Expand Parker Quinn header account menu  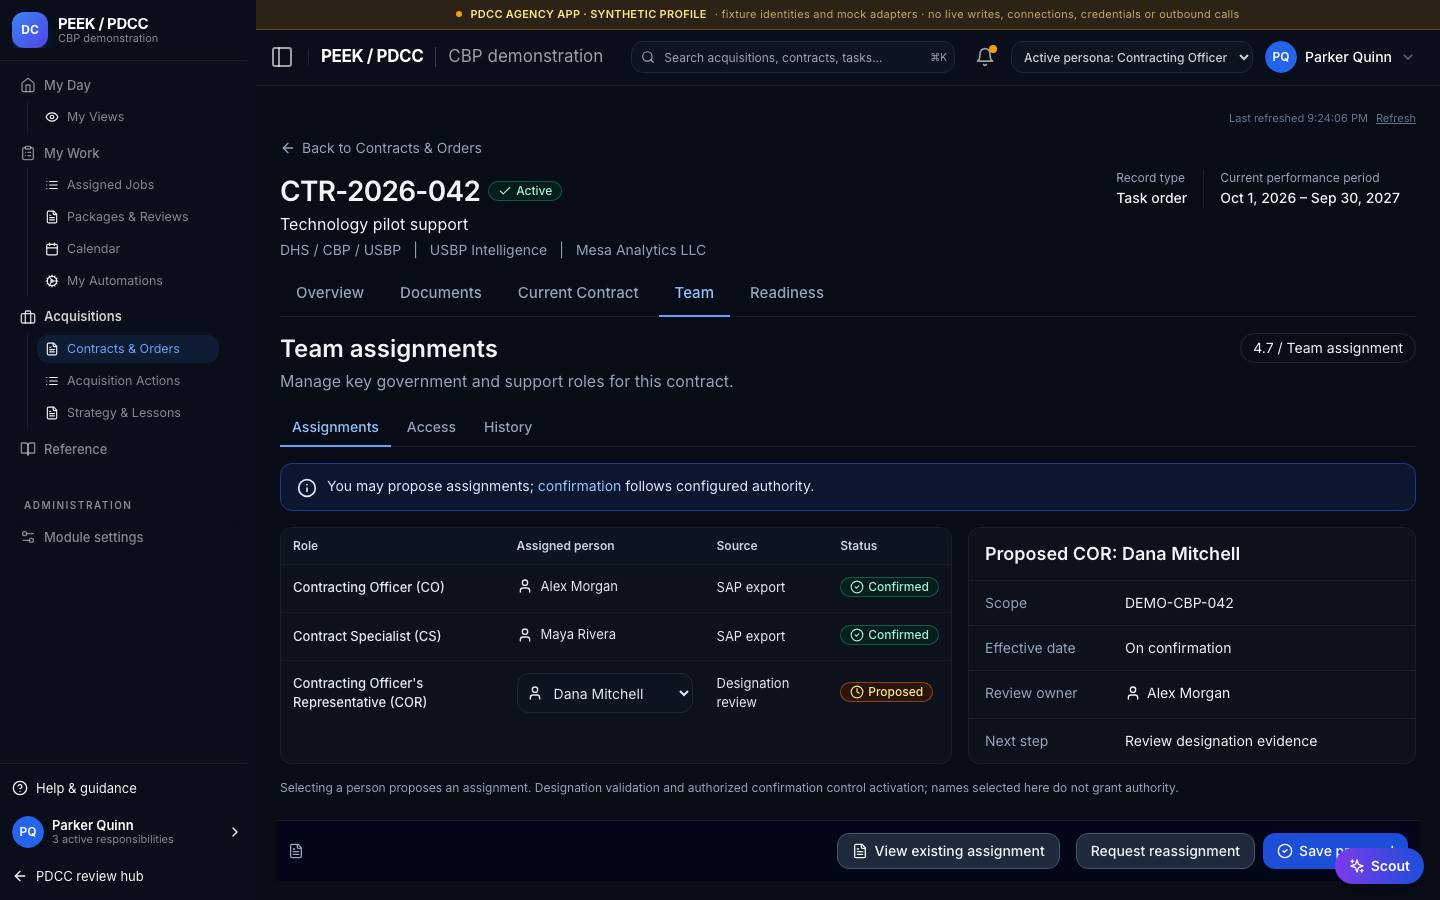tap(1408, 57)
